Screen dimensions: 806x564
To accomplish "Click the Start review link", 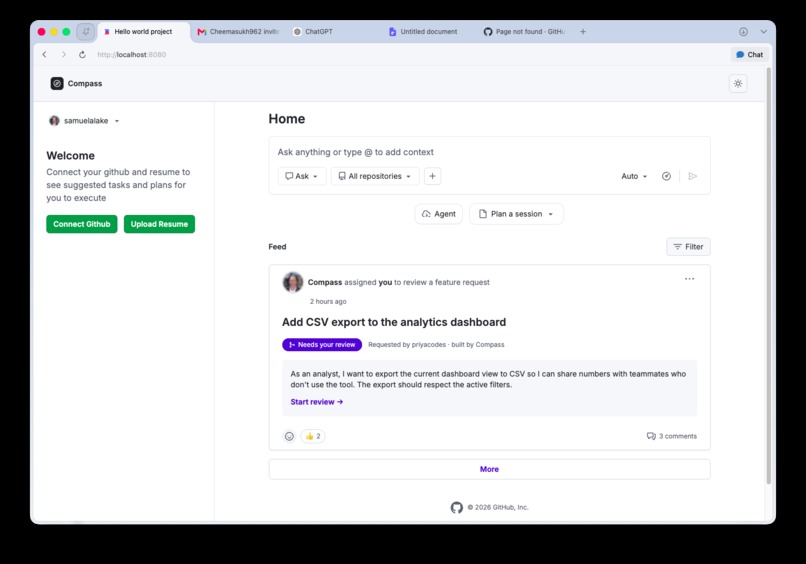I will (x=317, y=402).
